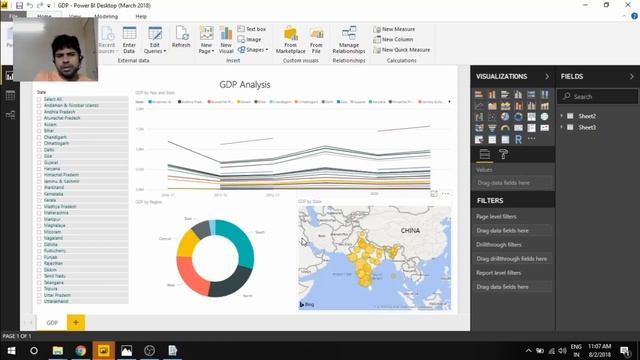
Task: Select the Pie chart visual
Action: pyautogui.click(x=505, y=117)
